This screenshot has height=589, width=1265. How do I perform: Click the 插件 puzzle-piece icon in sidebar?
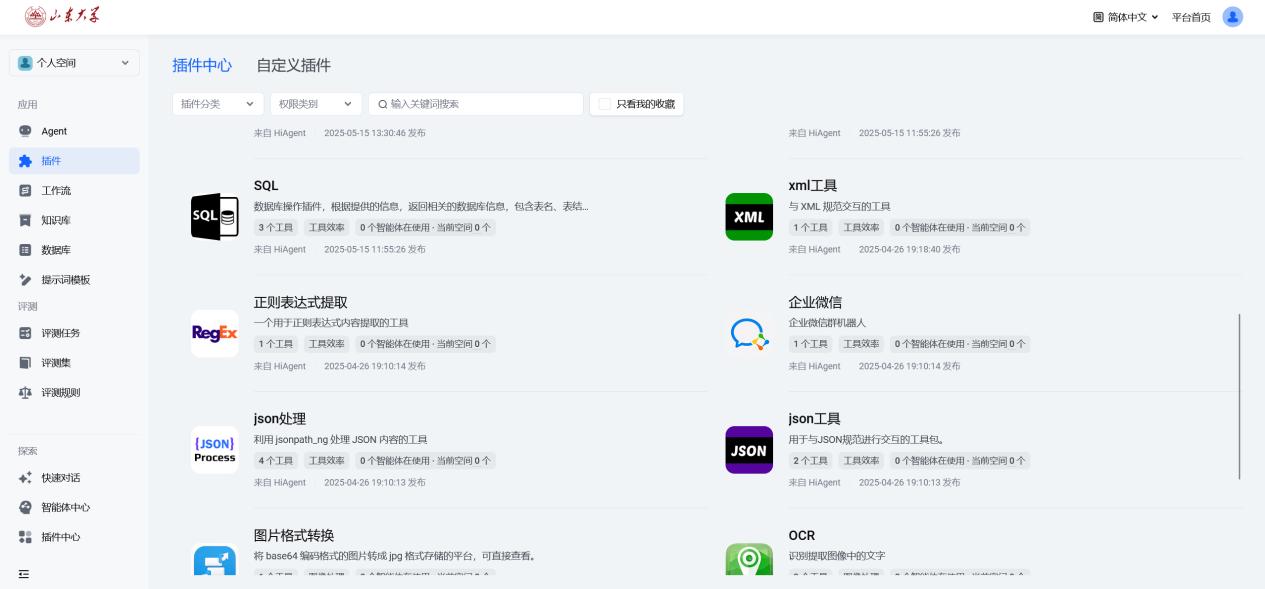click(25, 161)
